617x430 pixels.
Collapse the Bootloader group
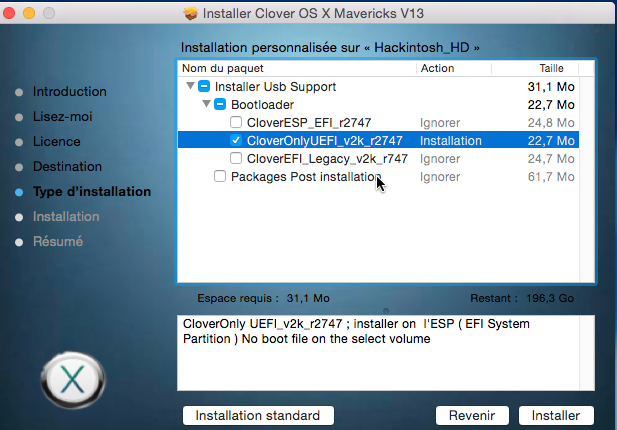pos(206,103)
